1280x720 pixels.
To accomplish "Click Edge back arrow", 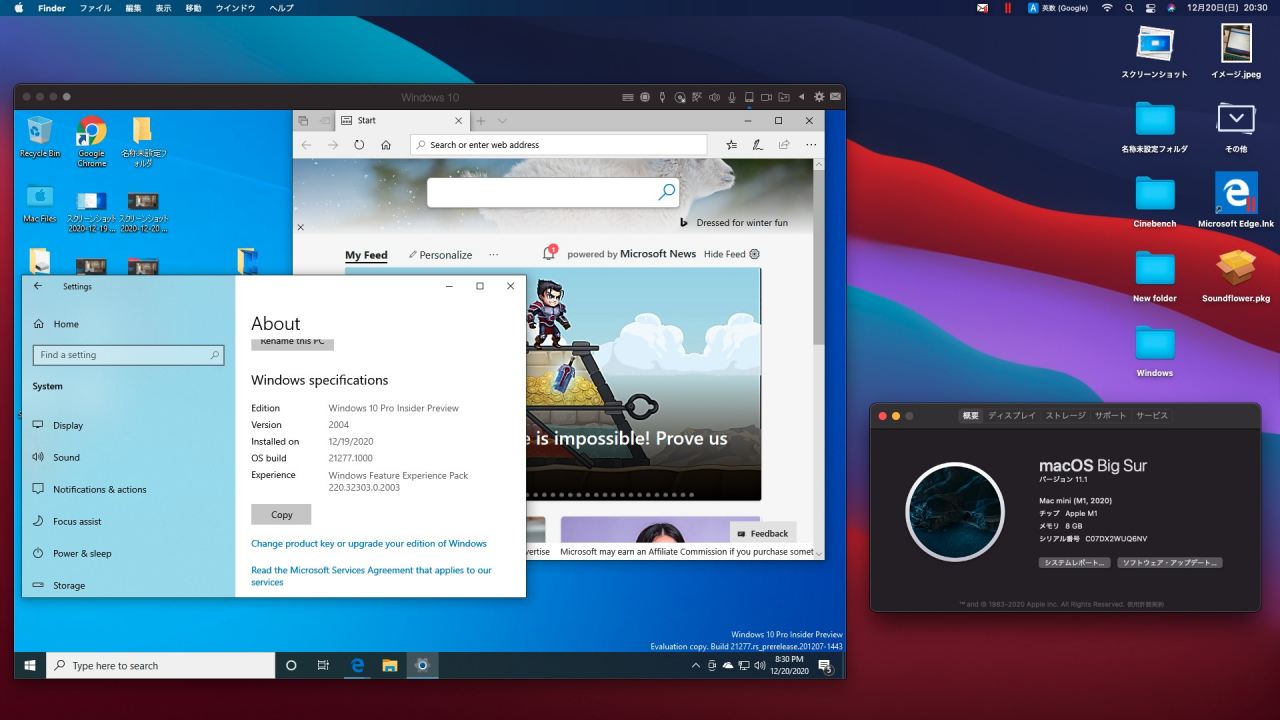I will (306, 145).
